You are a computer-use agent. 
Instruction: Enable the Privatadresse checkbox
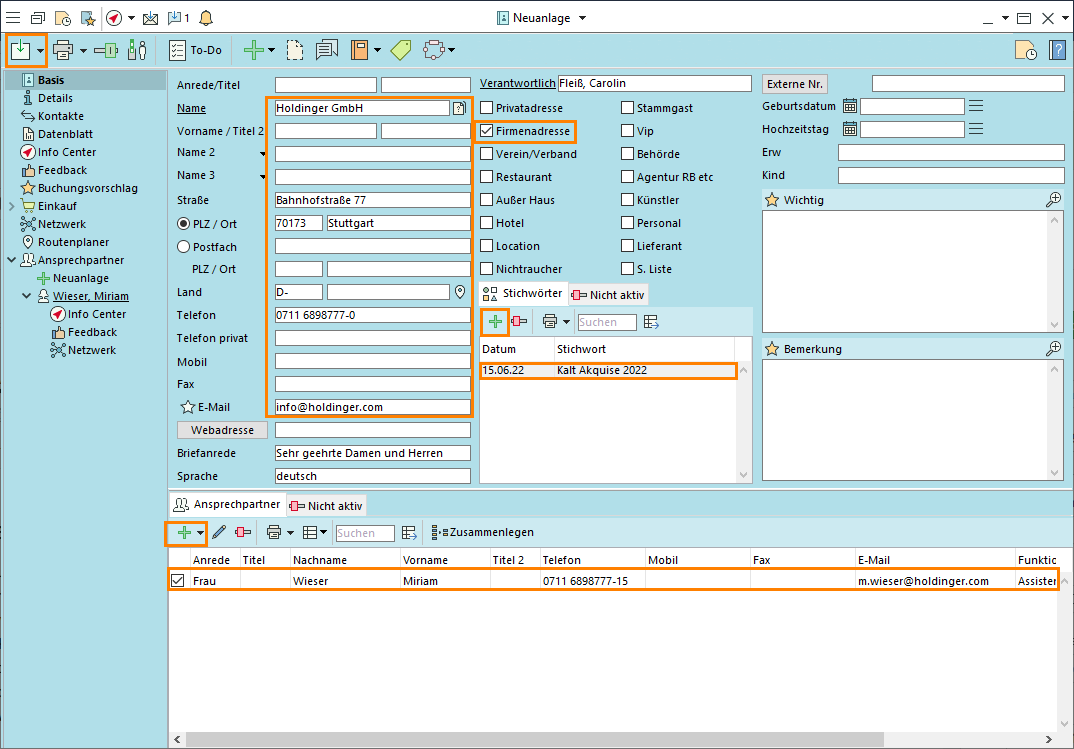click(x=487, y=108)
